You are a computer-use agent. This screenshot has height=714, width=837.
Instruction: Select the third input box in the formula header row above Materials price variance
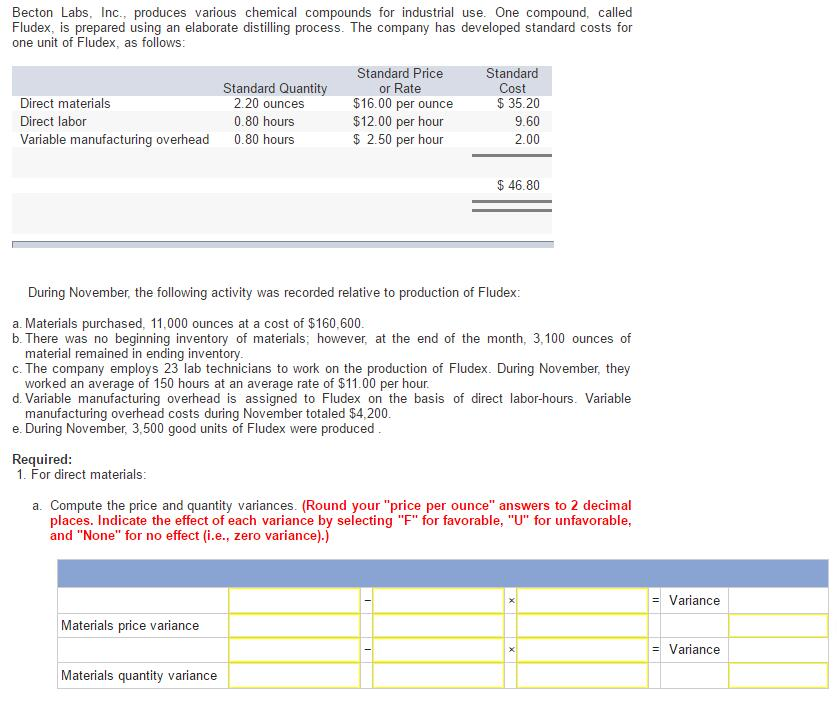(x=582, y=600)
